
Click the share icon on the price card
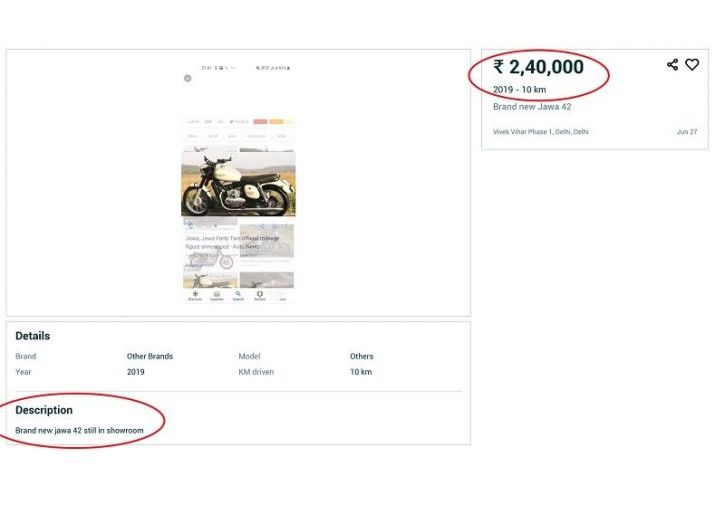pyautogui.click(x=672, y=65)
